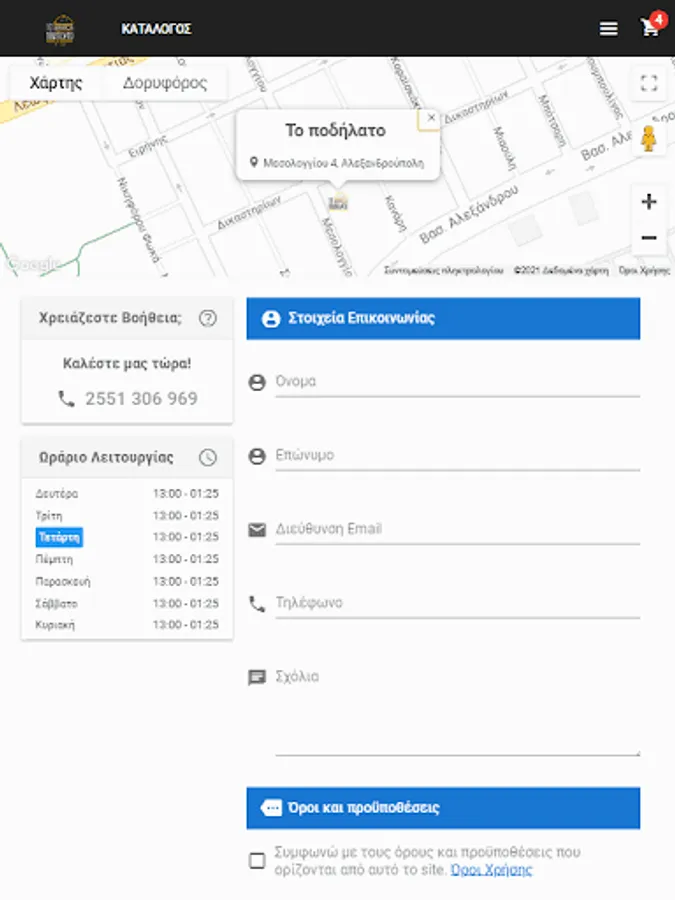Click the phone icon beside Τηλέφωνο
This screenshot has height=900, width=675.
coord(257,604)
